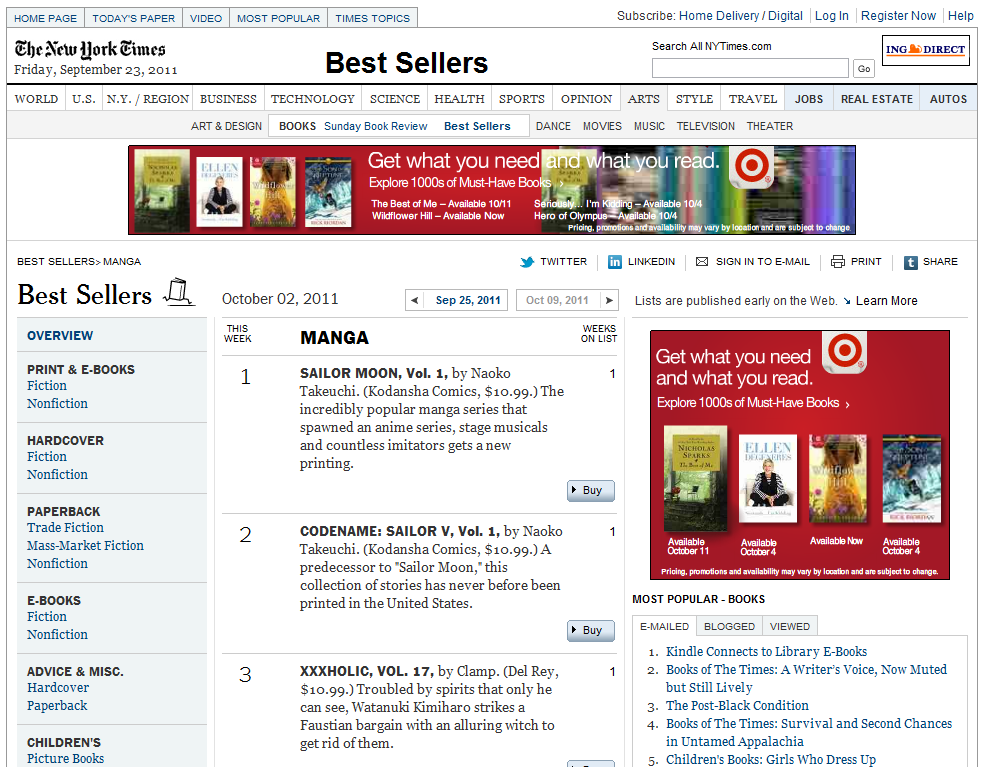Open Advice & Misc. Hardcover list

[x=58, y=688]
